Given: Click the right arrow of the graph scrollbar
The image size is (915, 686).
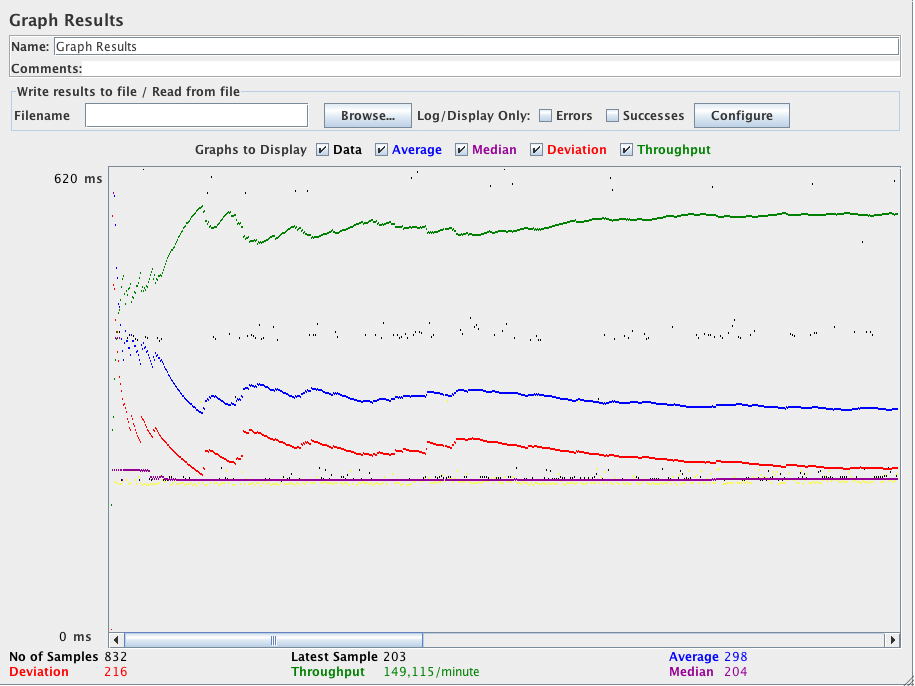Looking at the screenshot, I should tap(892, 639).
